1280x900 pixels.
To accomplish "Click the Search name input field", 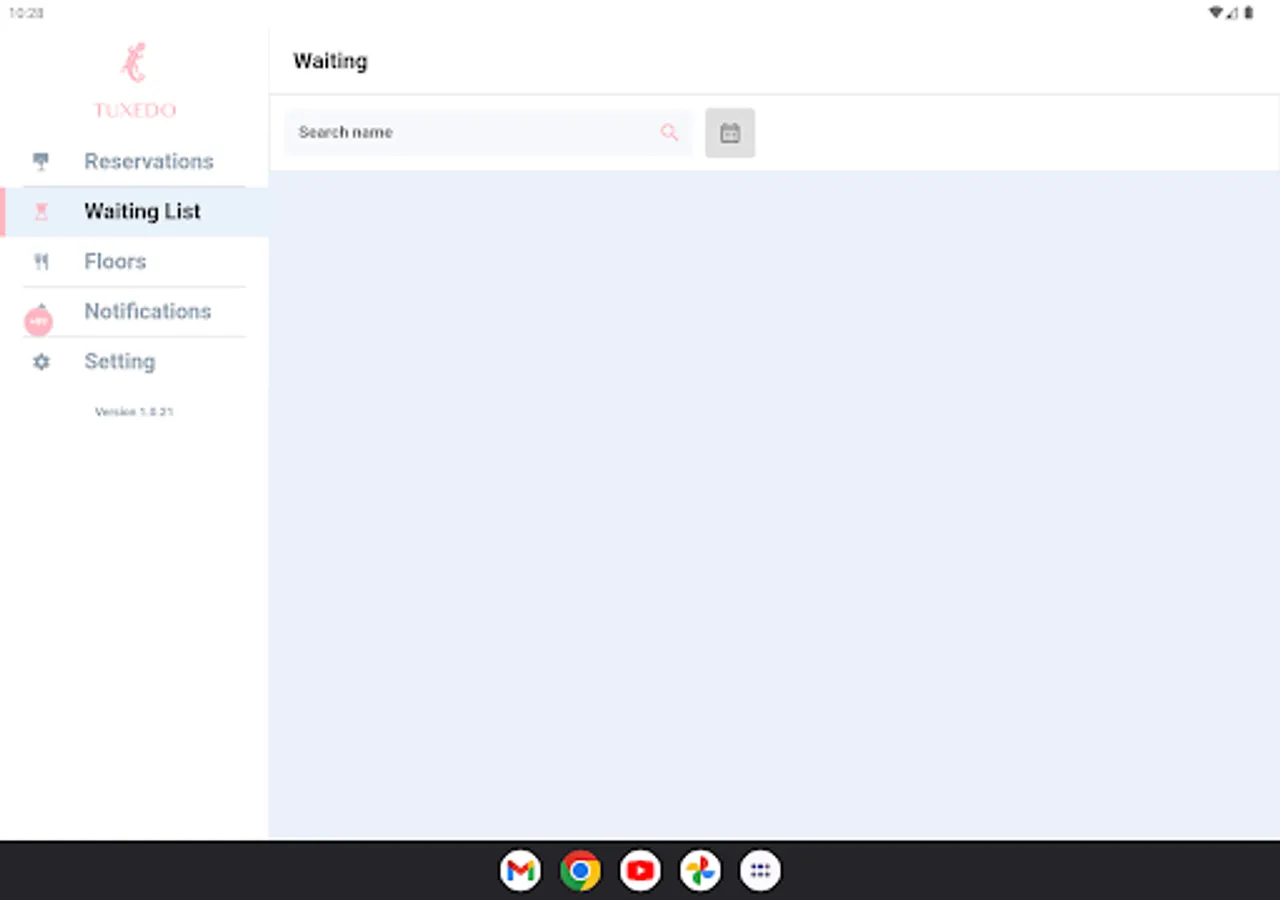I will tap(450, 132).
